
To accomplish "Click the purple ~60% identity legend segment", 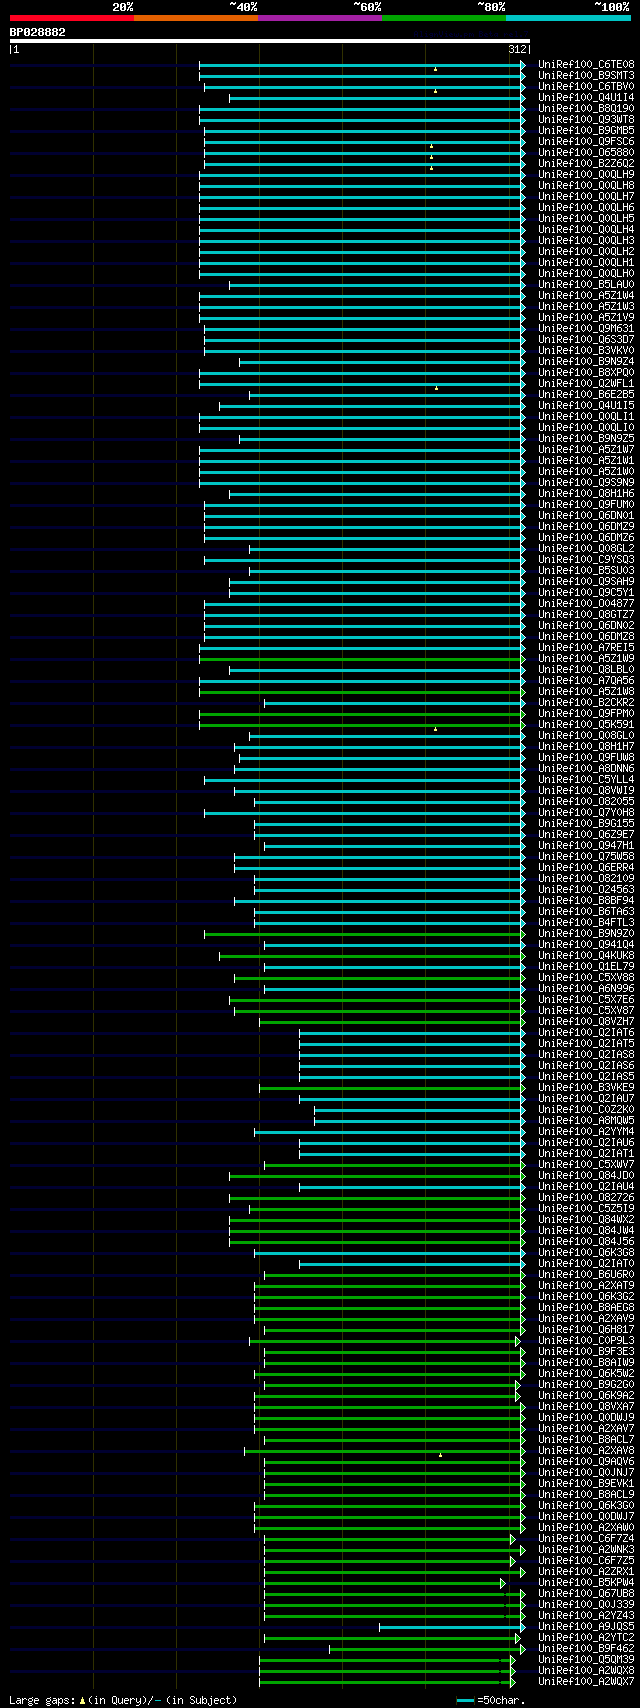I will (x=320, y=18).
